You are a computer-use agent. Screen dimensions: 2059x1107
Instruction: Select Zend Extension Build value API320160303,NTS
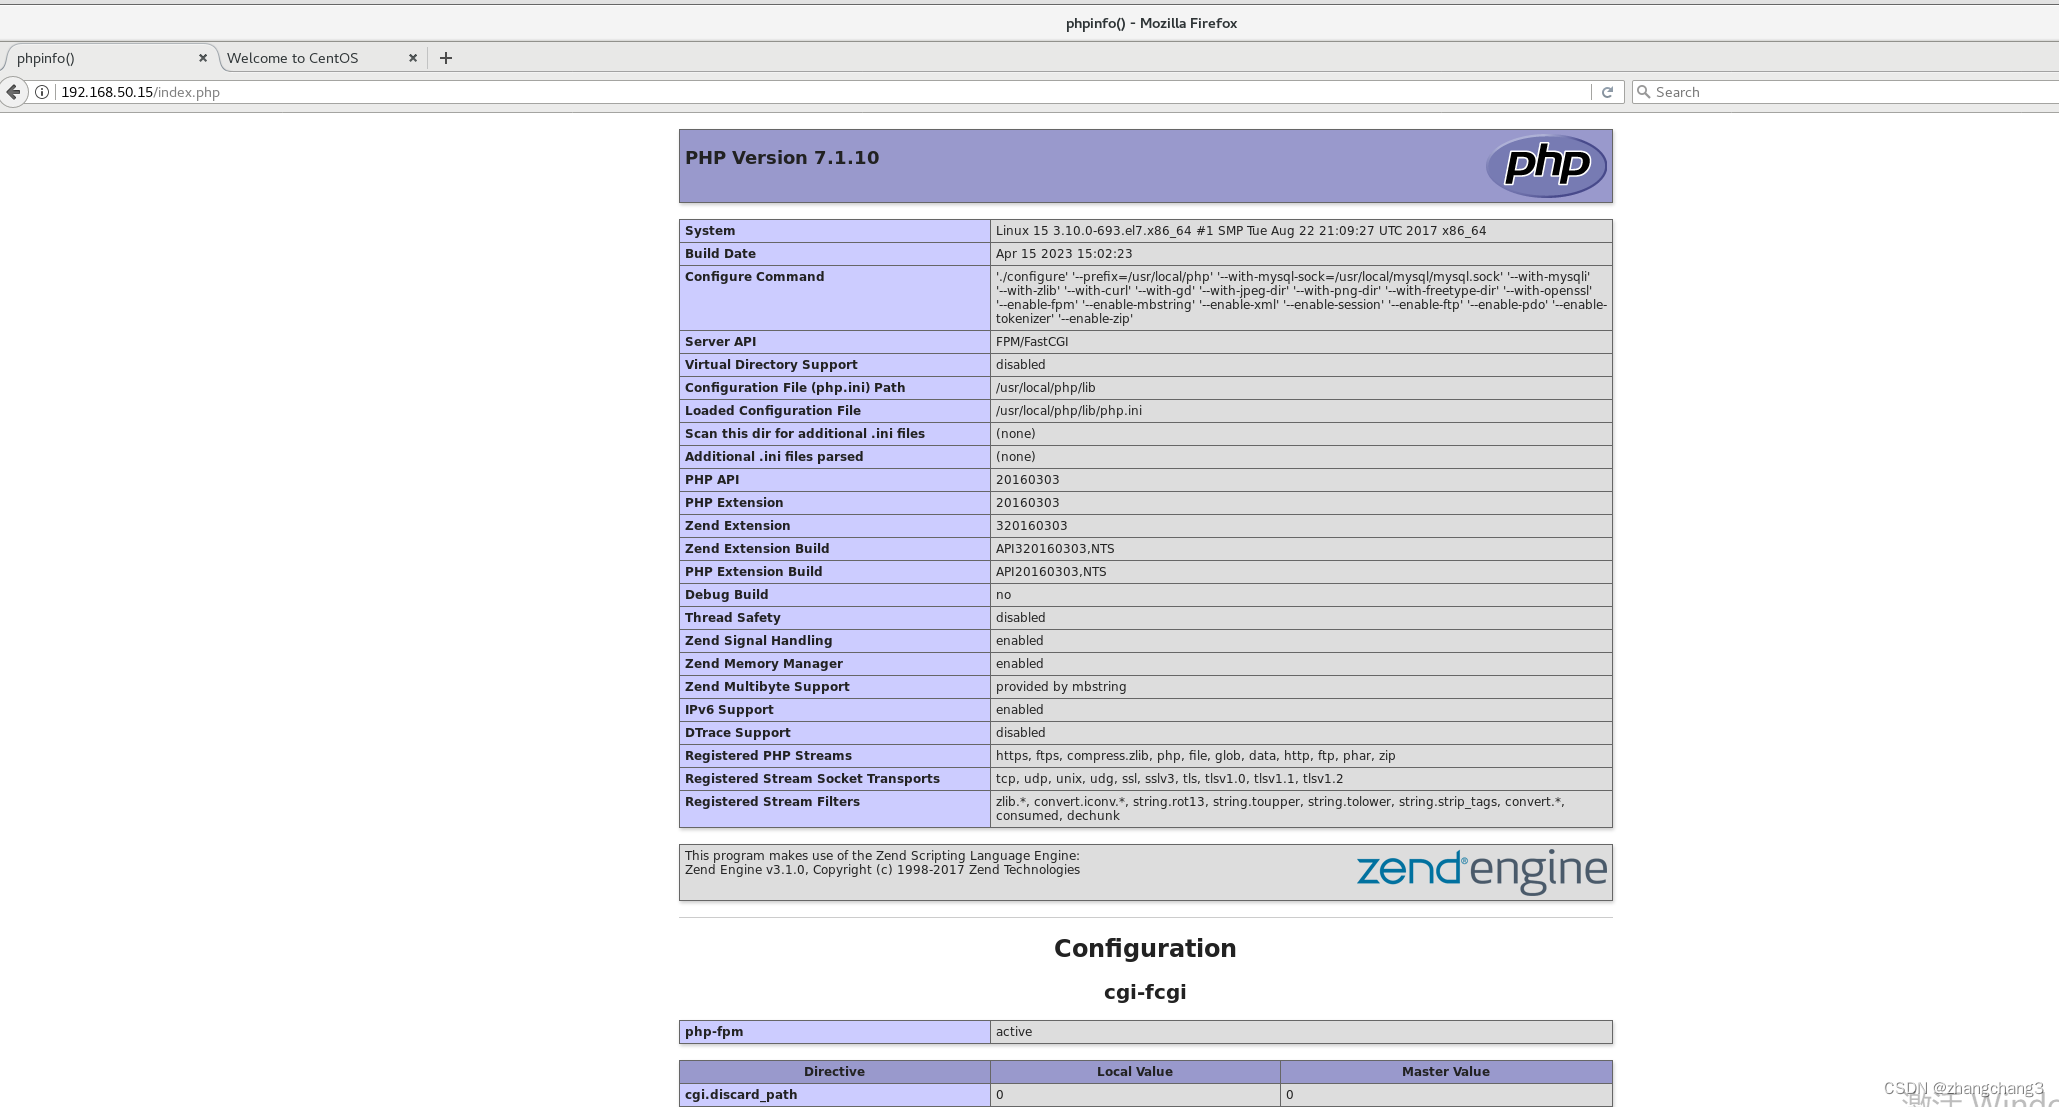click(x=1055, y=549)
